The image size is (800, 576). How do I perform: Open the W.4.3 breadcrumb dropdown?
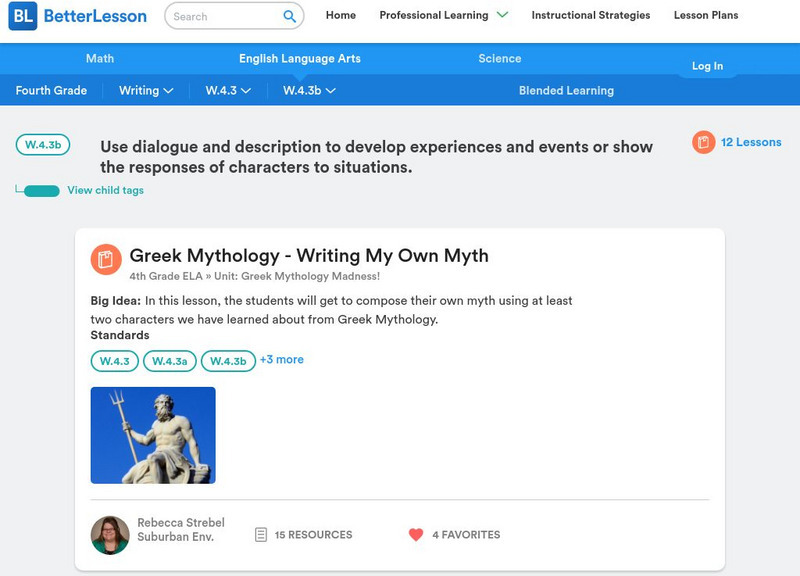228,90
